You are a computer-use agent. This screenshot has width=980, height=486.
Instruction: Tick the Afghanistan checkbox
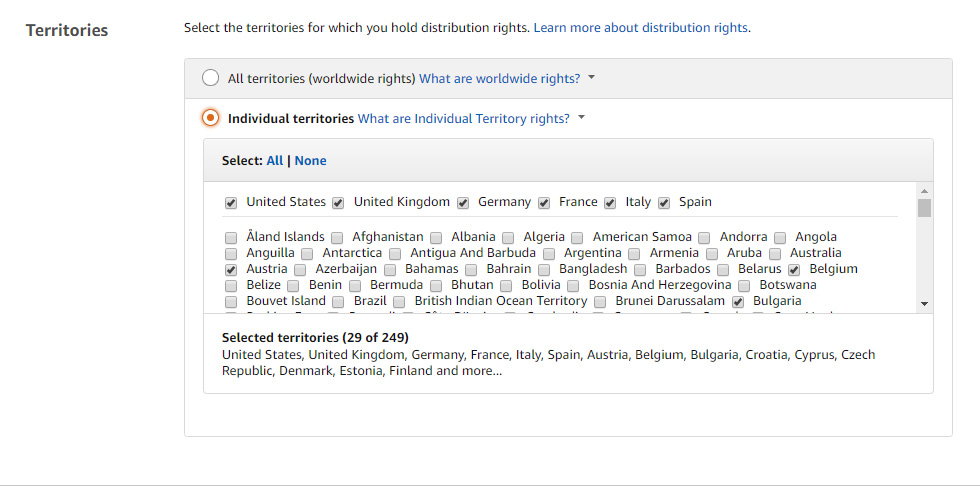pyautogui.click(x=337, y=238)
